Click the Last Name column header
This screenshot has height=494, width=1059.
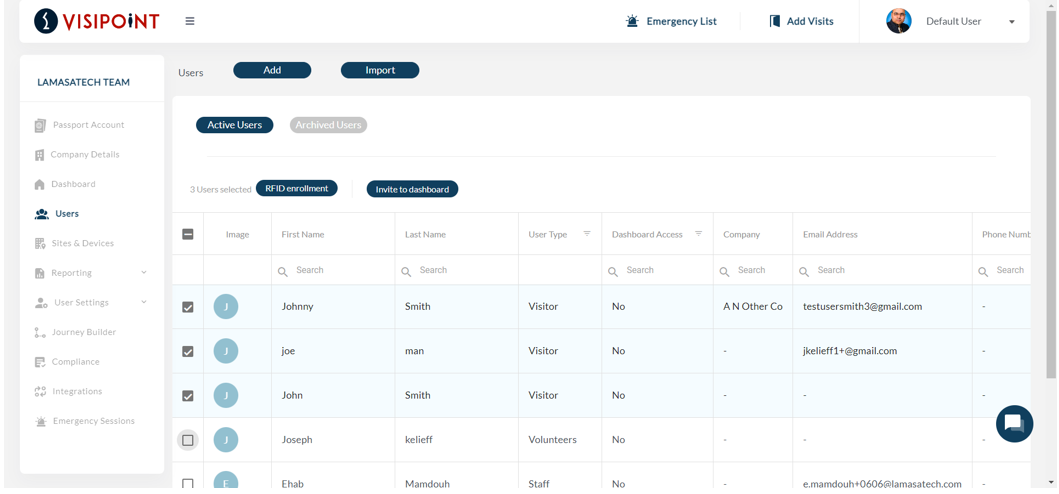click(x=425, y=234)
